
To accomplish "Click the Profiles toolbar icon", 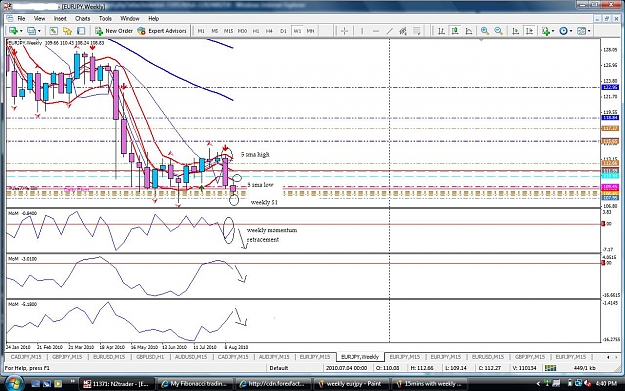I will tap(31, 31).
